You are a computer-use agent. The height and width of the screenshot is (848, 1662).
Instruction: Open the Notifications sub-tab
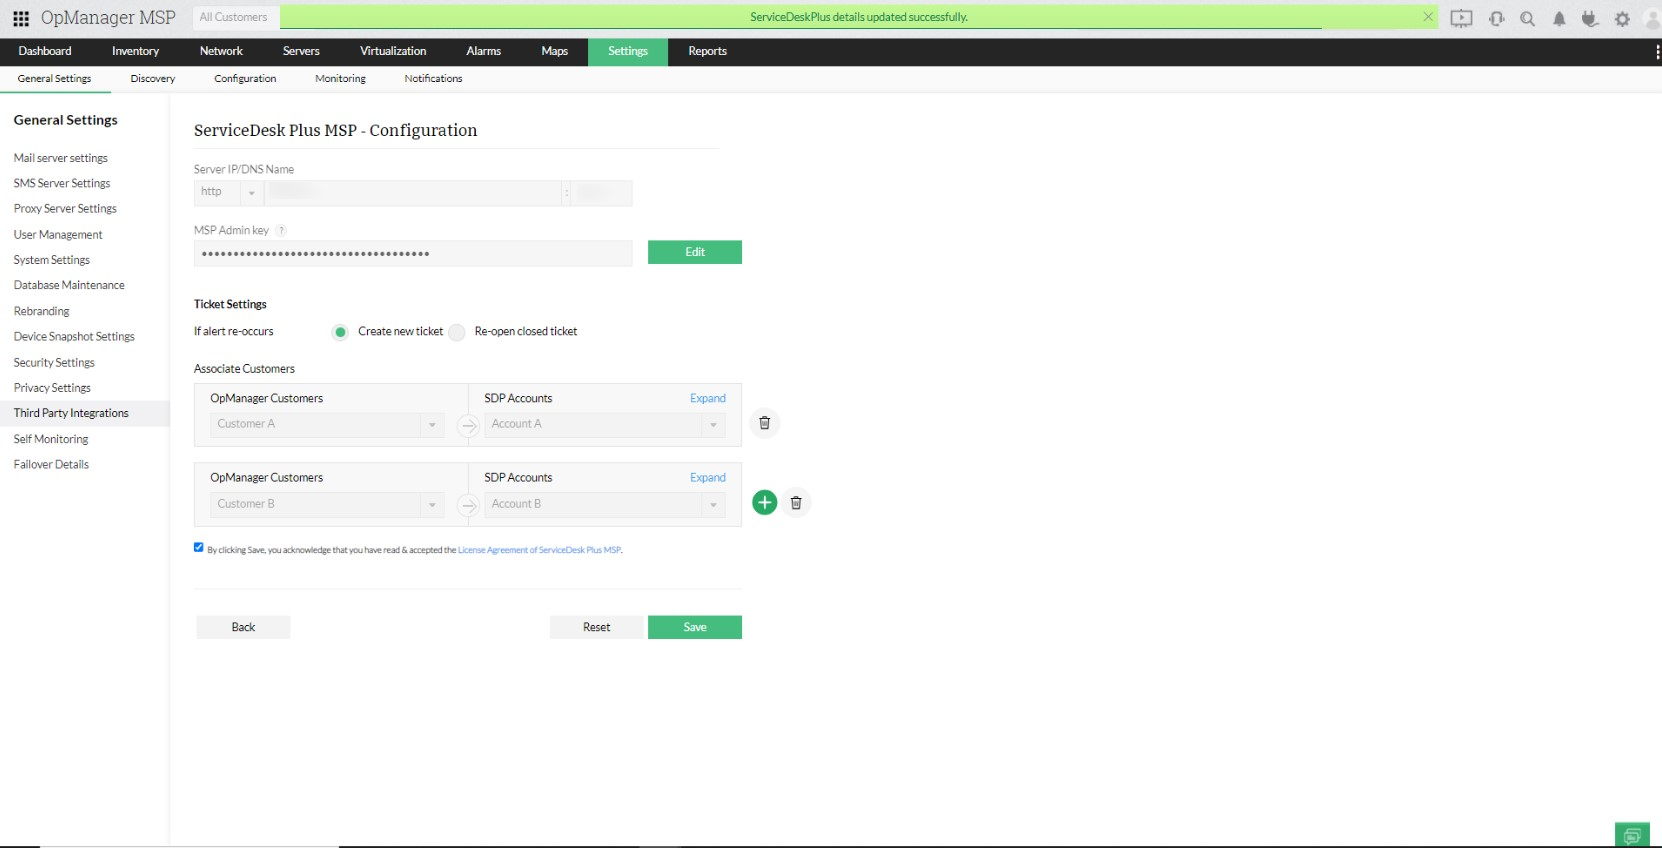point(434,79)
